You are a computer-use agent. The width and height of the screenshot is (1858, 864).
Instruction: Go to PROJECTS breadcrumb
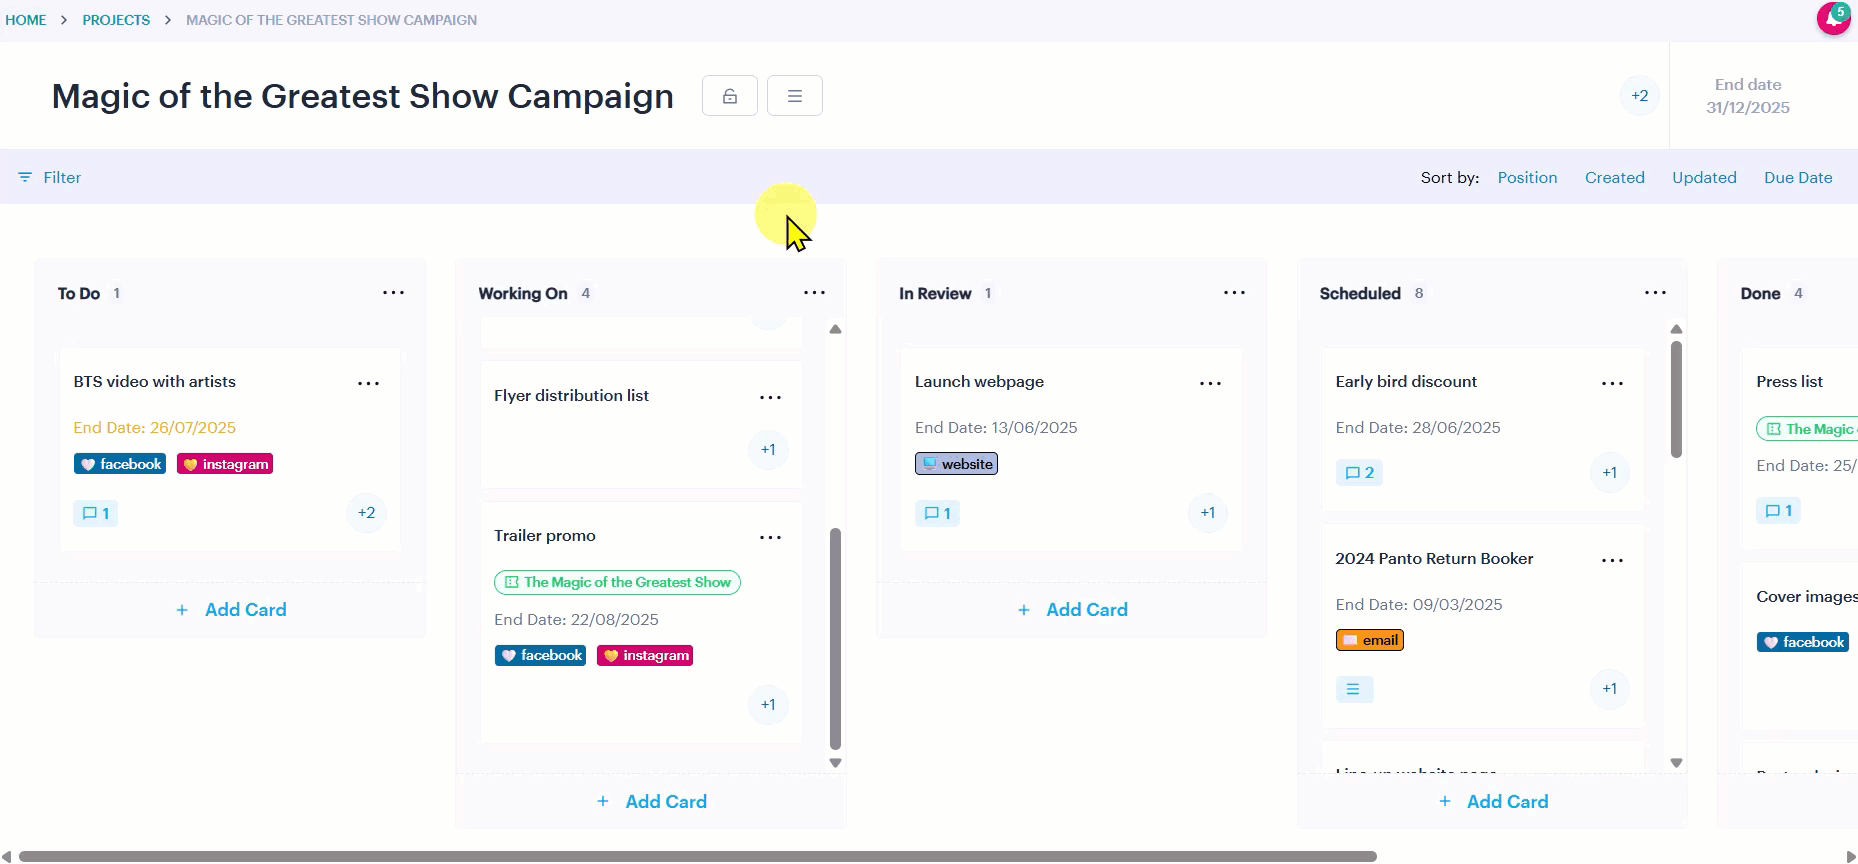click(x=116, y=20)
